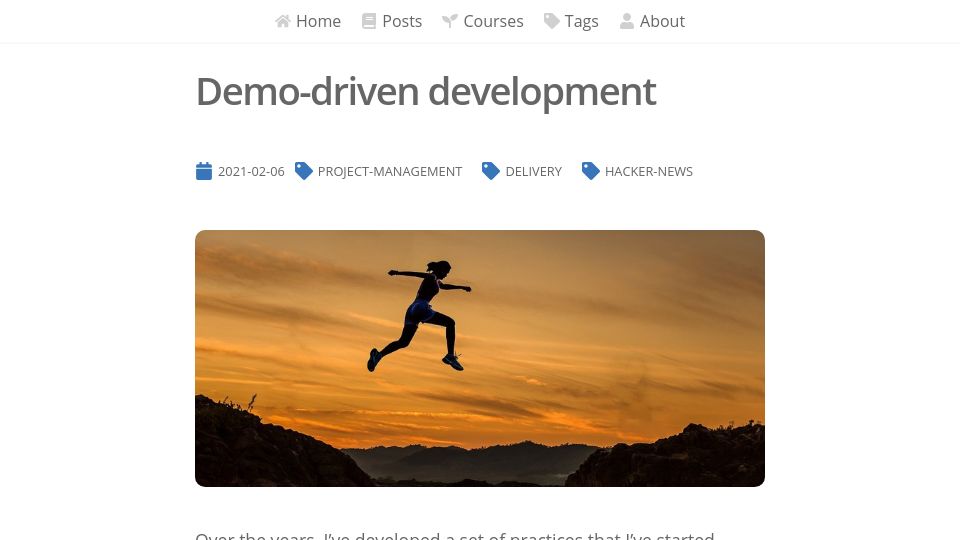The image size is (960, 540).
Task: Click the tag icon before DELIVERY
Action: tap(491, 171)
